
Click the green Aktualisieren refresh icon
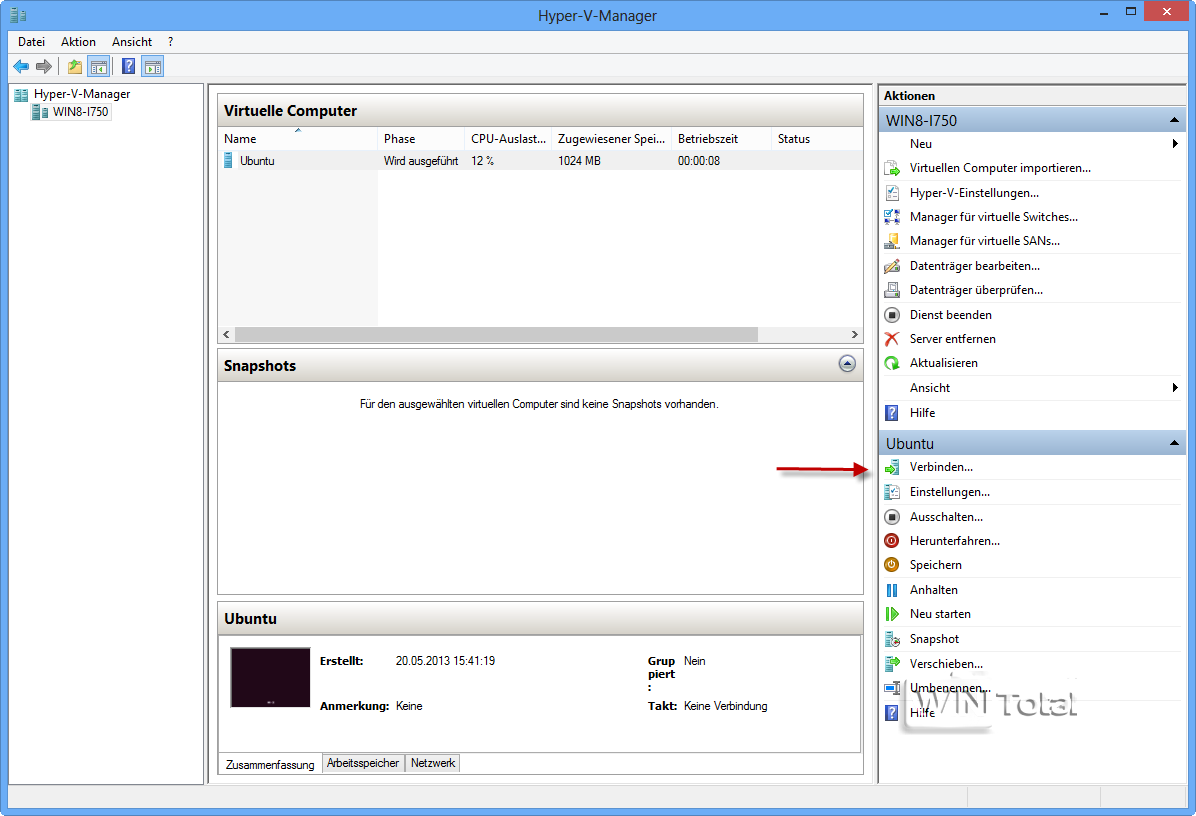[x=892, y=363]
